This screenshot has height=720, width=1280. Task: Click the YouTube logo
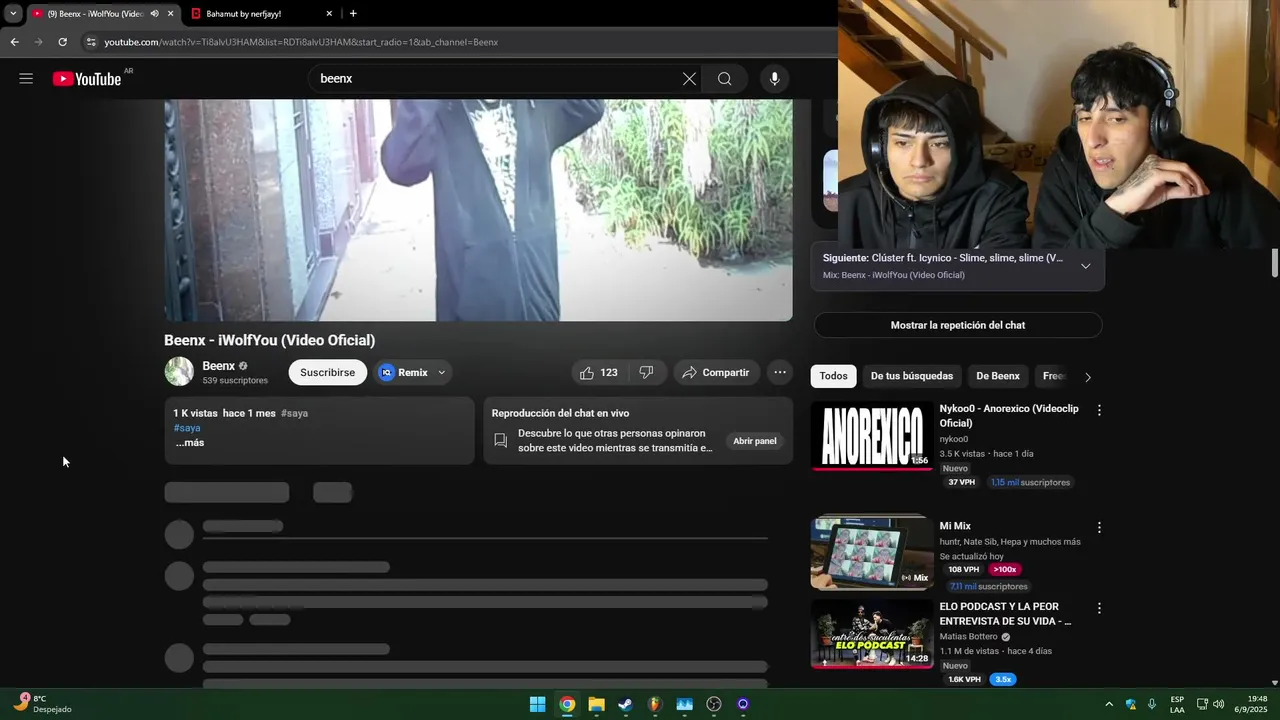tap(87, 79)
